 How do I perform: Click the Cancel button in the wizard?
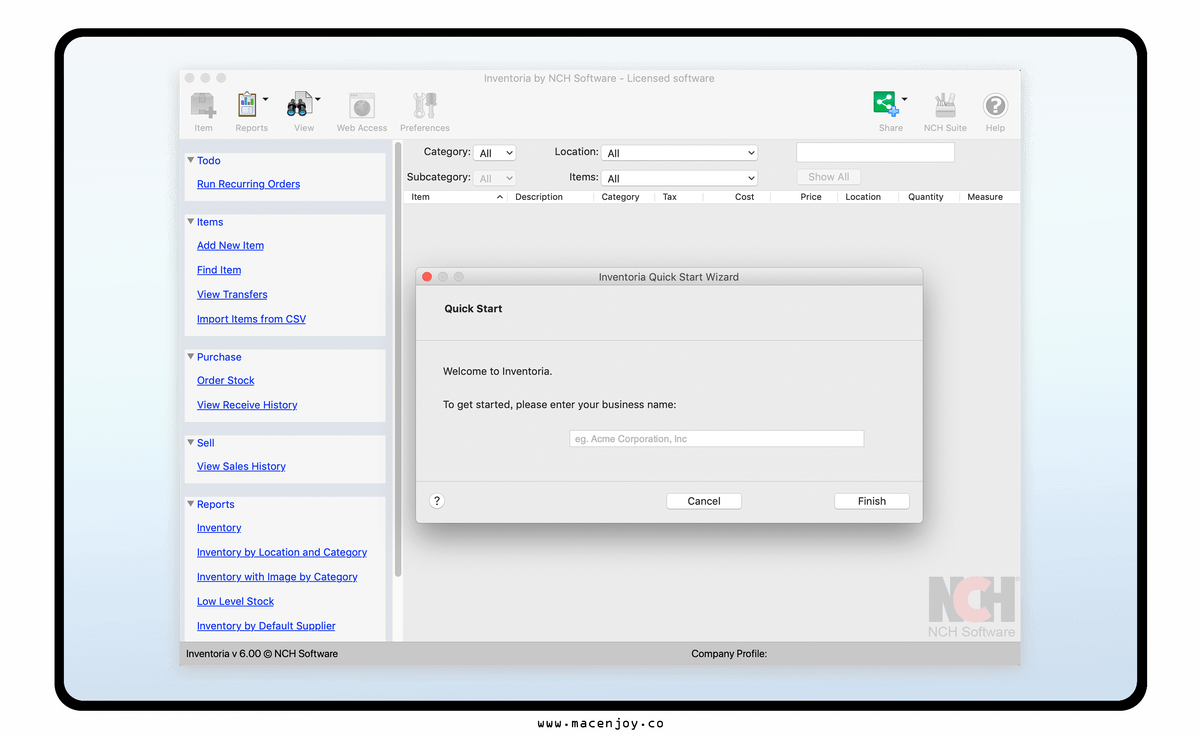[x=704, y=501]
